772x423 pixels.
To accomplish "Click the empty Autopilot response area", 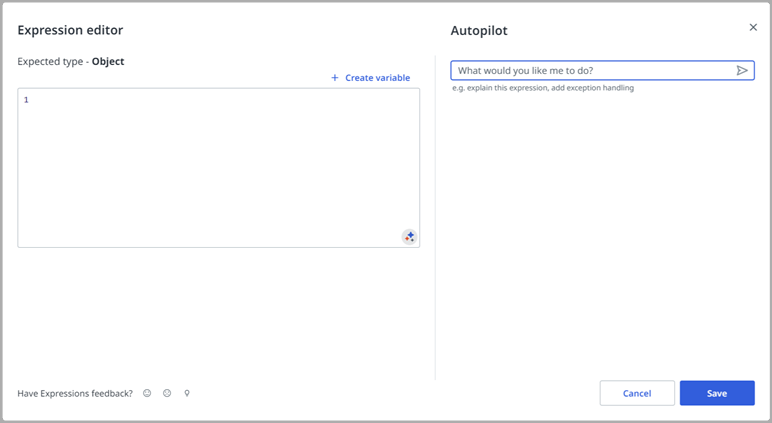I will 600,230.
